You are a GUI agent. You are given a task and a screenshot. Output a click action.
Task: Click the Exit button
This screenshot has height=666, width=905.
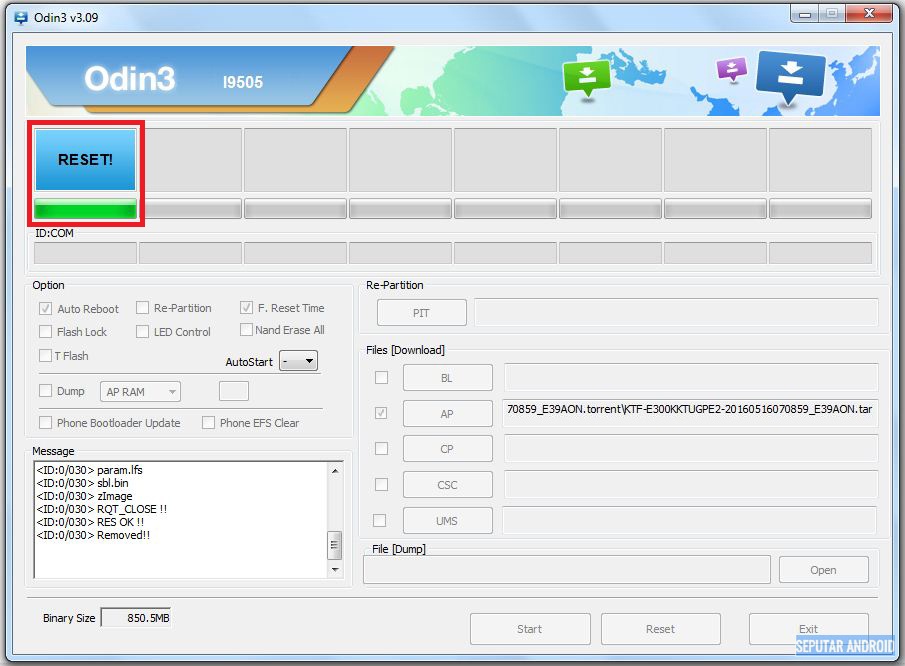pos(809,629)
